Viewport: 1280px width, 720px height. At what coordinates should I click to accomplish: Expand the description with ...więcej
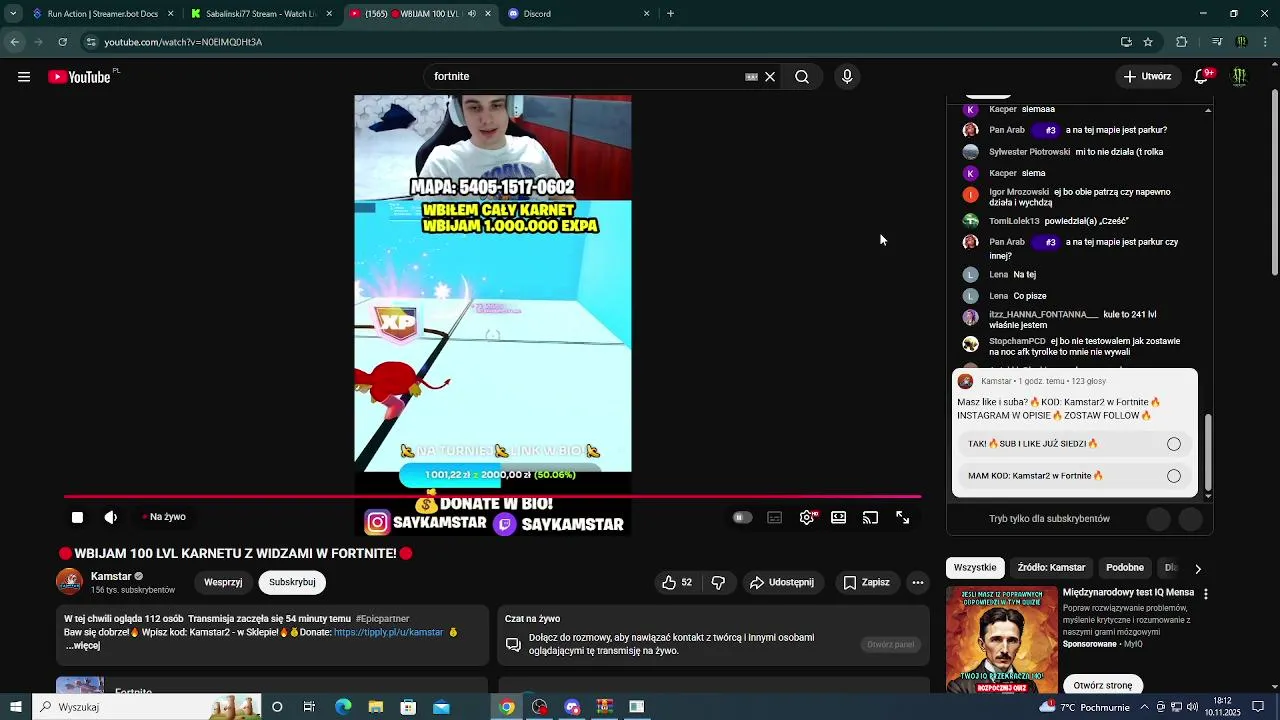[x=84, y=646]
